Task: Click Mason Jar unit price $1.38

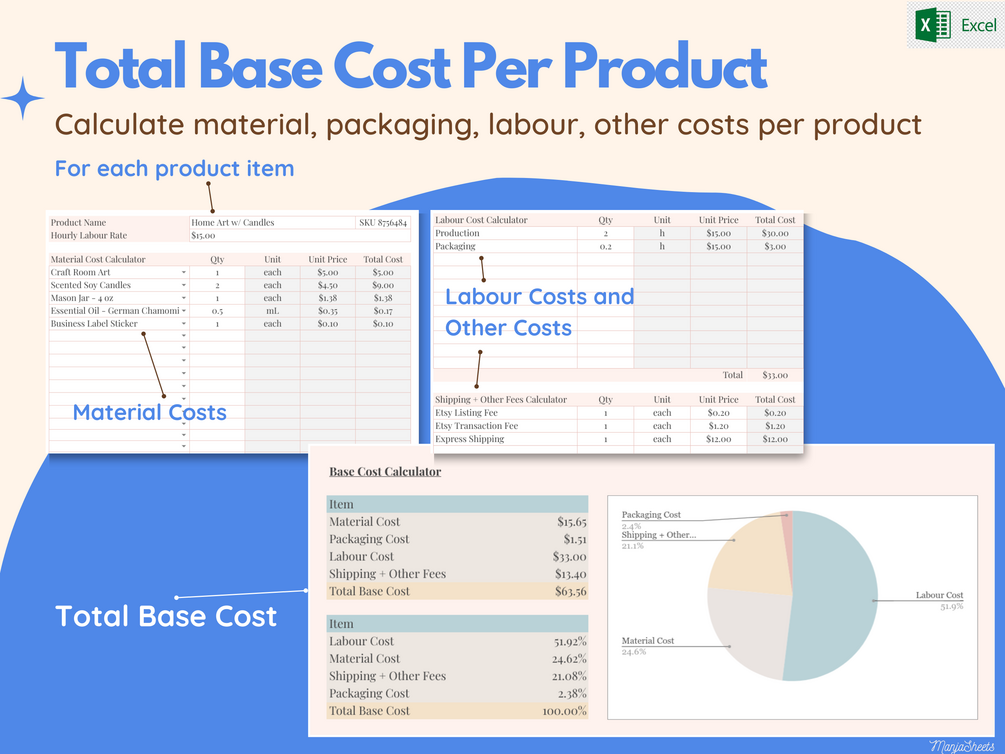Action: [328, 298]
